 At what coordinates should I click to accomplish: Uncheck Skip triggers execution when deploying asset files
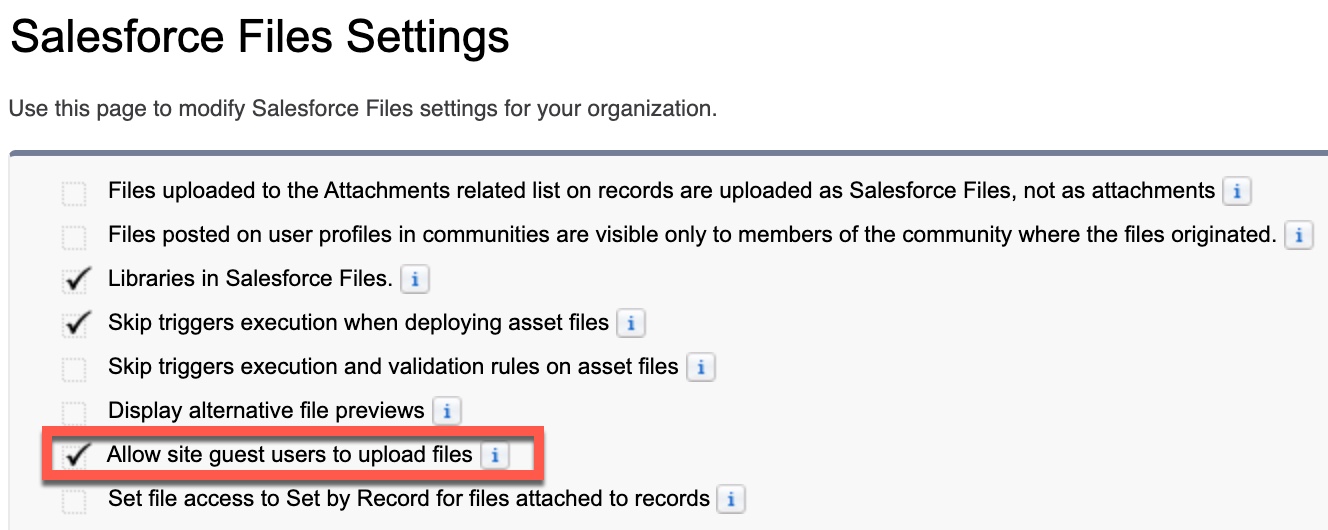pyautogui.click(x=75, y=324)
